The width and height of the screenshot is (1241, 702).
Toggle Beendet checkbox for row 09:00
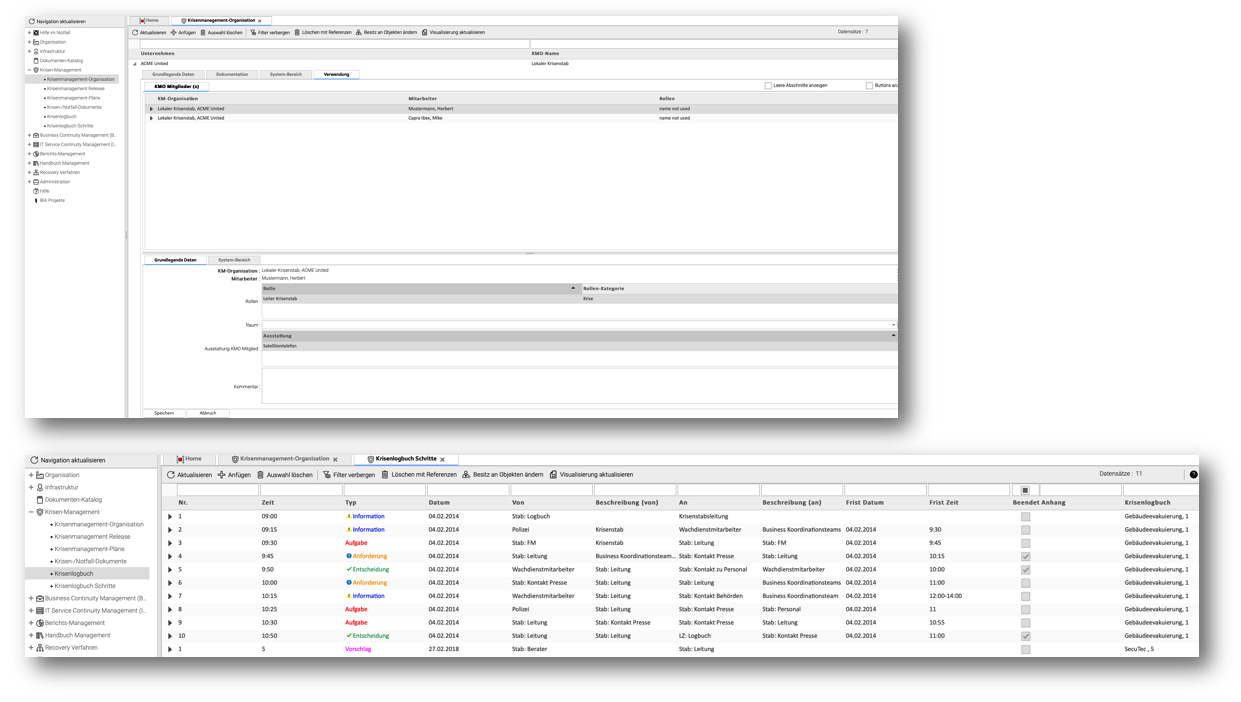pyautogui.click(x=1025, y=517)
